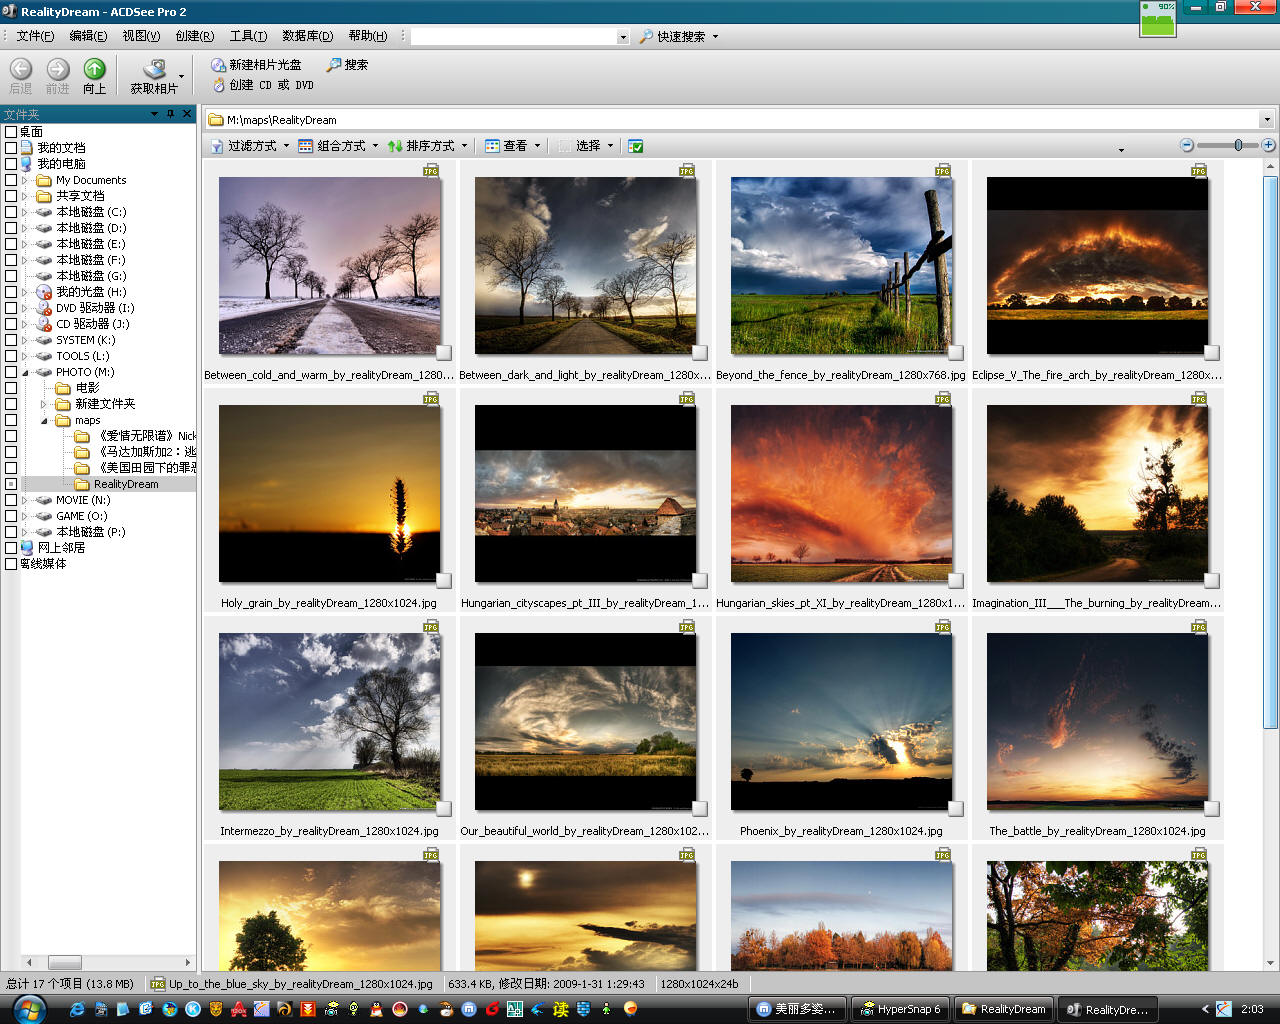The image size is (1280, 1024).
Task: Switch to HyperSnap 6 taskbar button
Action: click(900, 1009)
